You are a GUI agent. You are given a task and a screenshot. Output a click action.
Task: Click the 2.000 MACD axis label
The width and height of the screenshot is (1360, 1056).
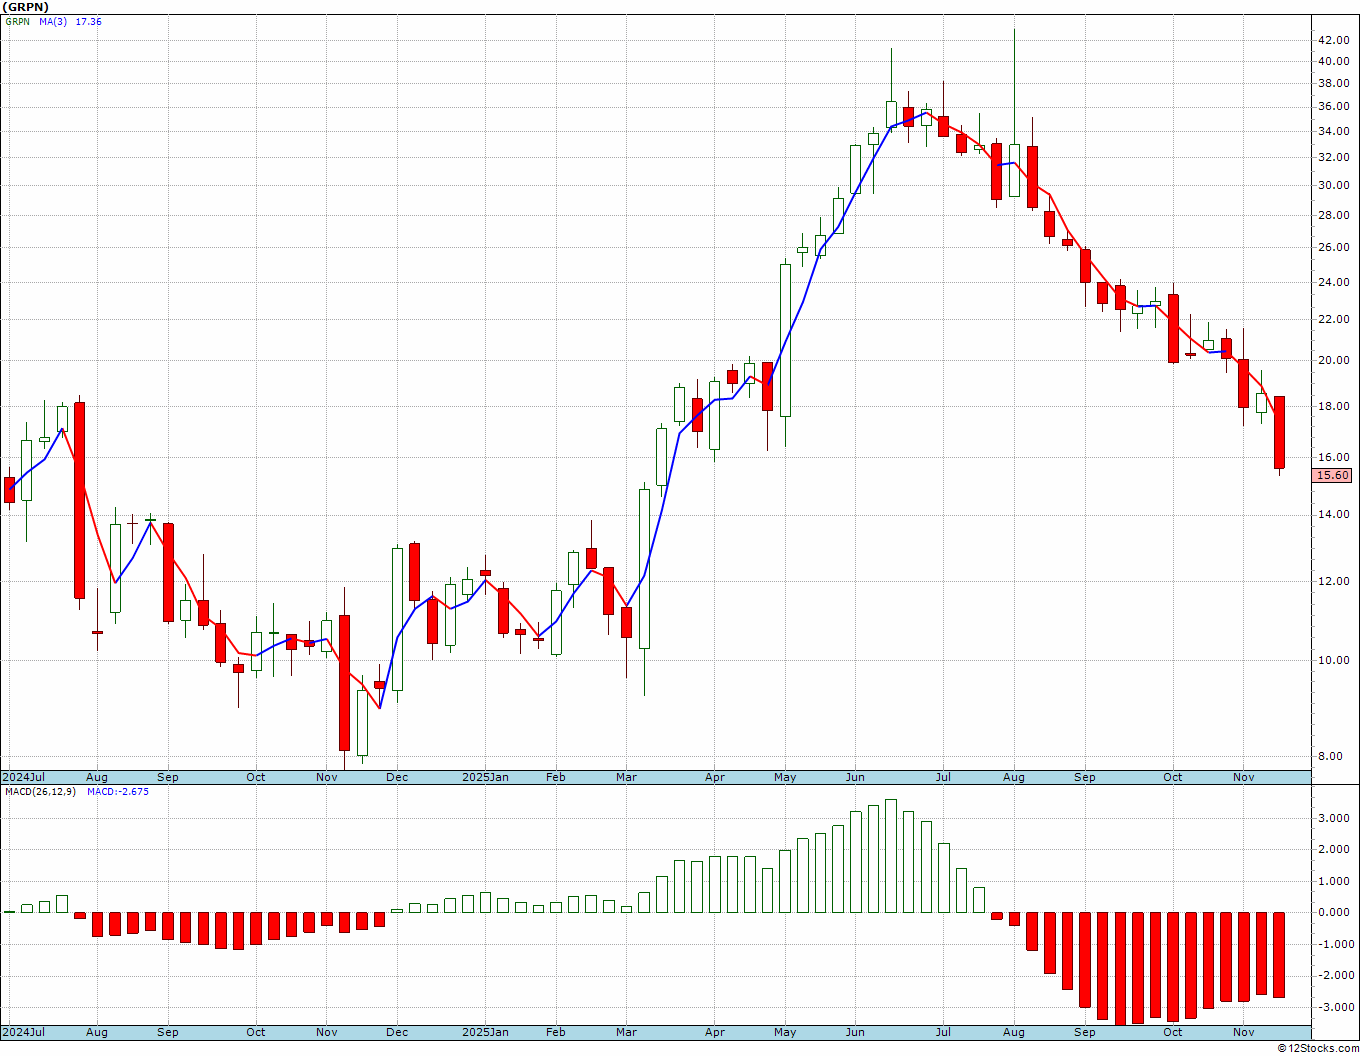click(1335, 849)
